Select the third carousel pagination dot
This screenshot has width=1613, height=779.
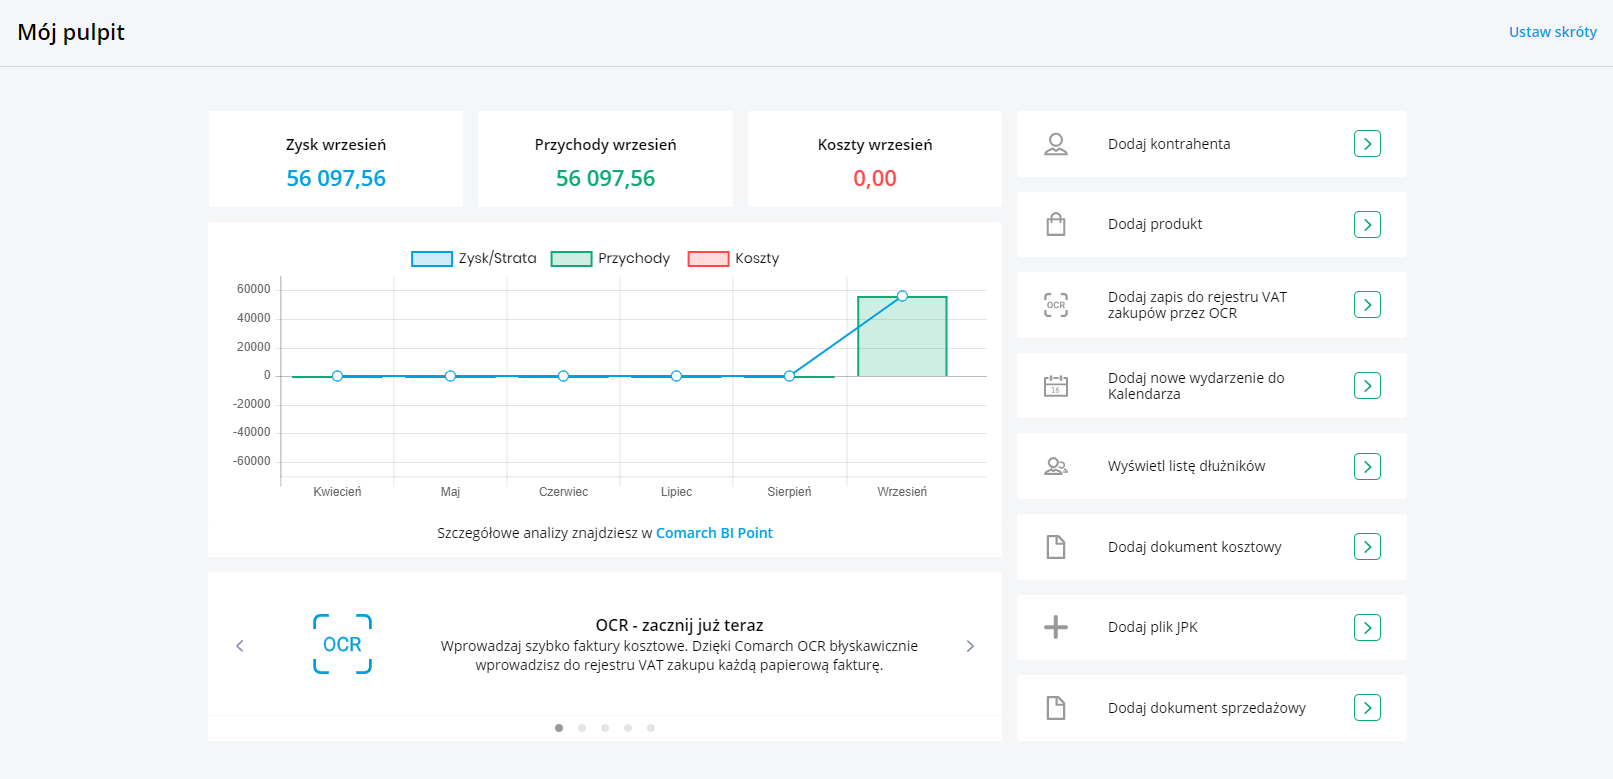click(605, 728)
